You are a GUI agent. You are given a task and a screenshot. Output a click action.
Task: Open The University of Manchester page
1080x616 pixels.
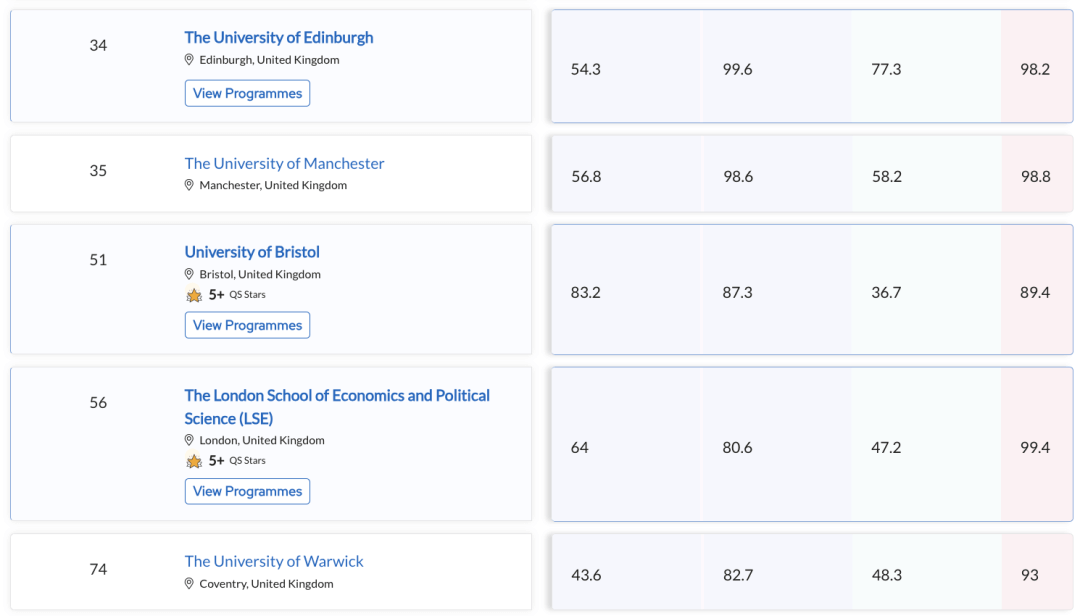(284, 163)
